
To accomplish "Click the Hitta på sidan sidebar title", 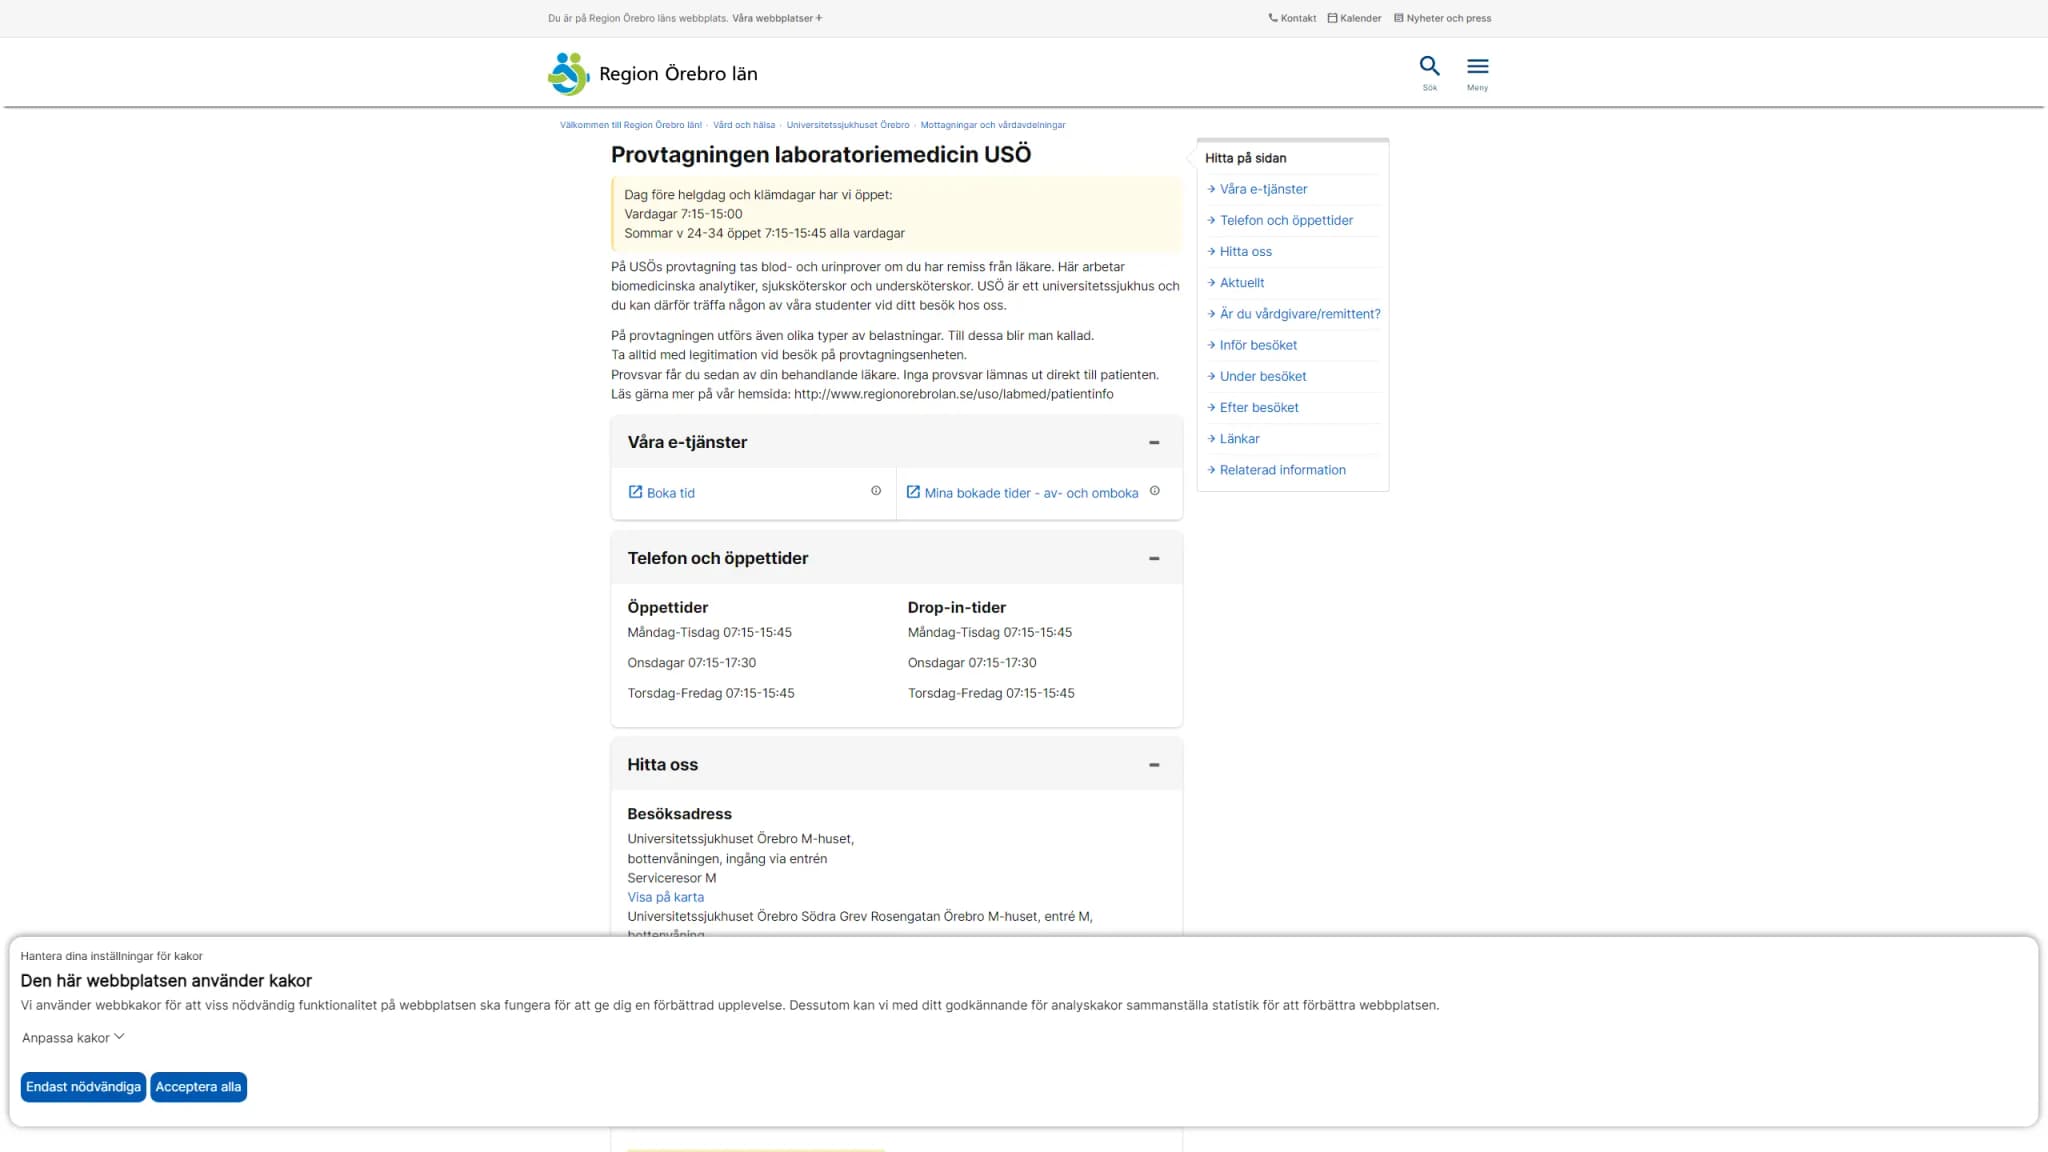I will click(1245, 158).
